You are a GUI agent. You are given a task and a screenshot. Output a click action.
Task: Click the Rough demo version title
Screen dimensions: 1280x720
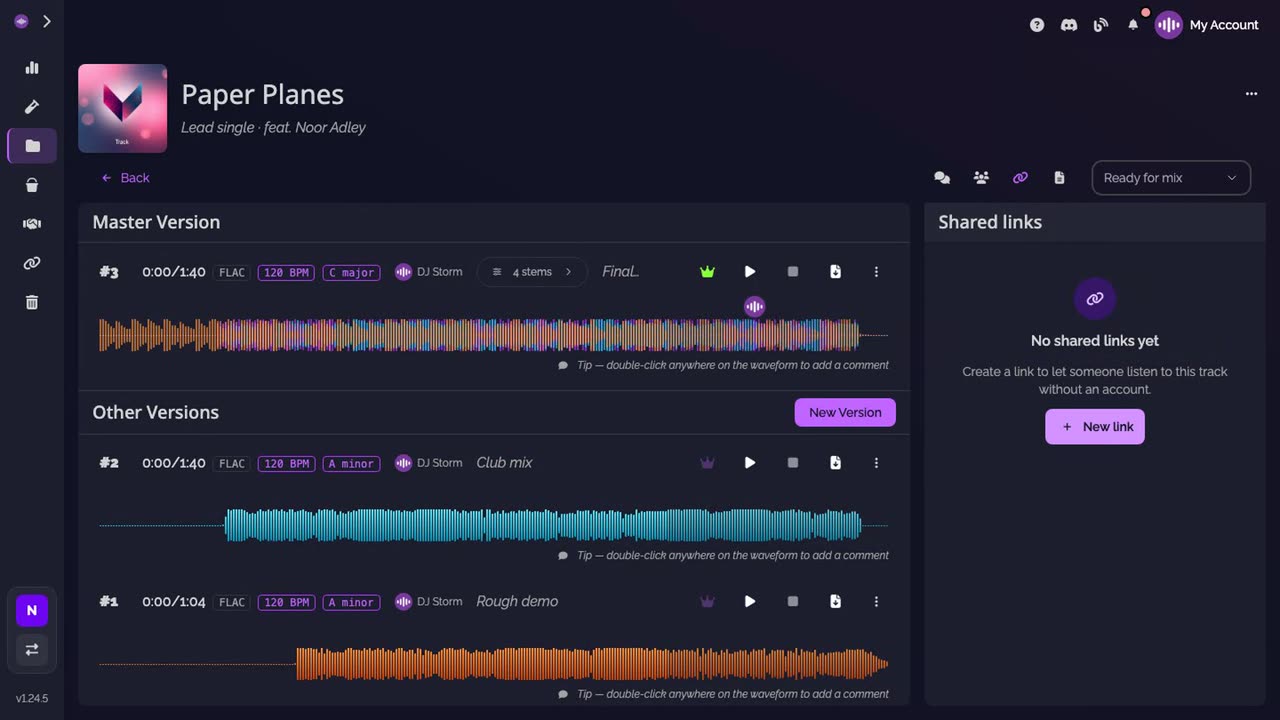point(517,602)
